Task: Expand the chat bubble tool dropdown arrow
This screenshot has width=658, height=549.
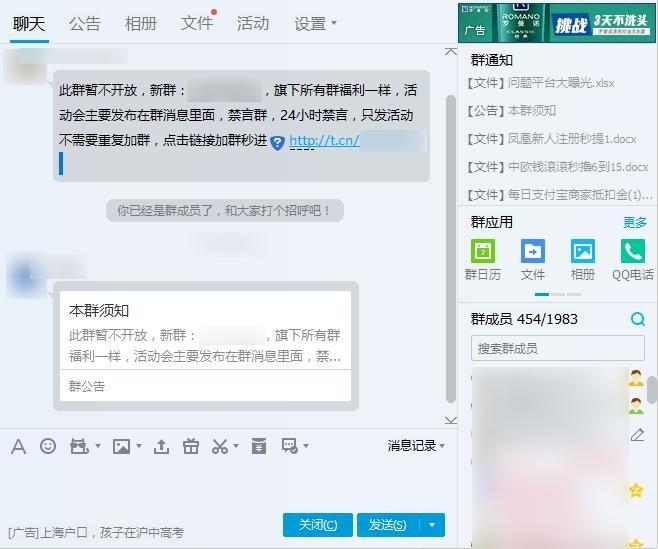Action: coord(306,446)
